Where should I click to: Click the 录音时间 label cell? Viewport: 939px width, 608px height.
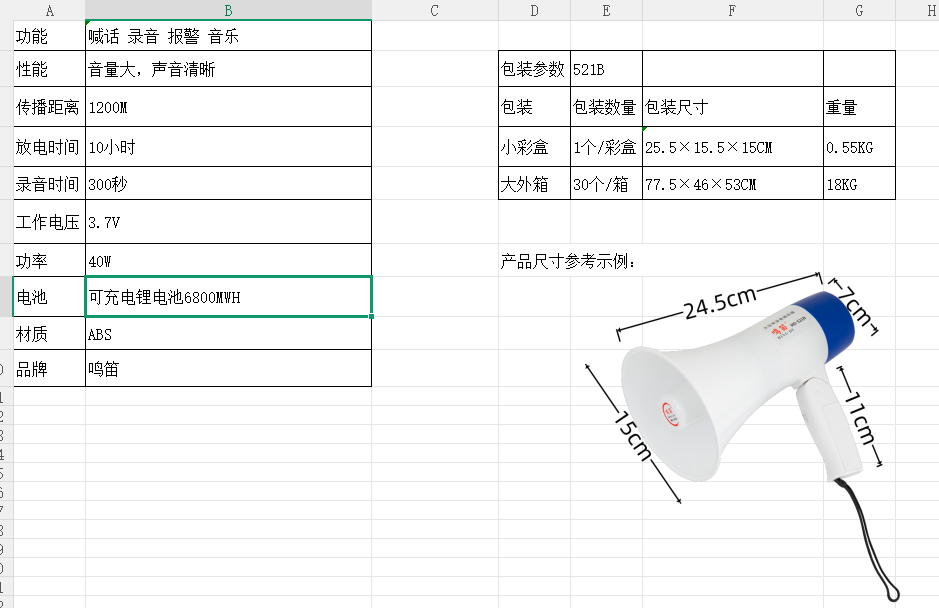49,183
